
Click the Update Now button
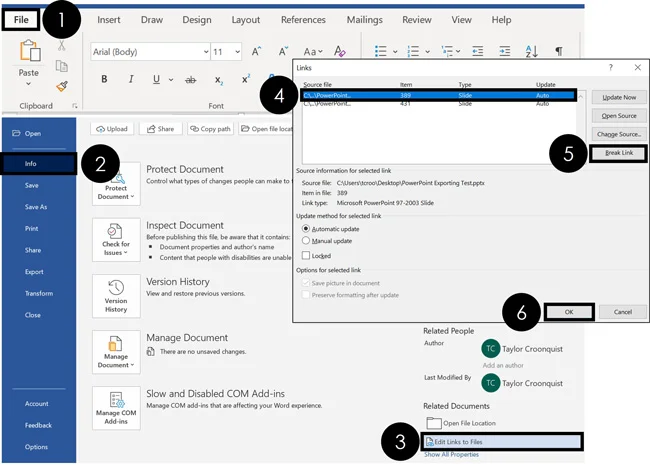tap(619, 97)
